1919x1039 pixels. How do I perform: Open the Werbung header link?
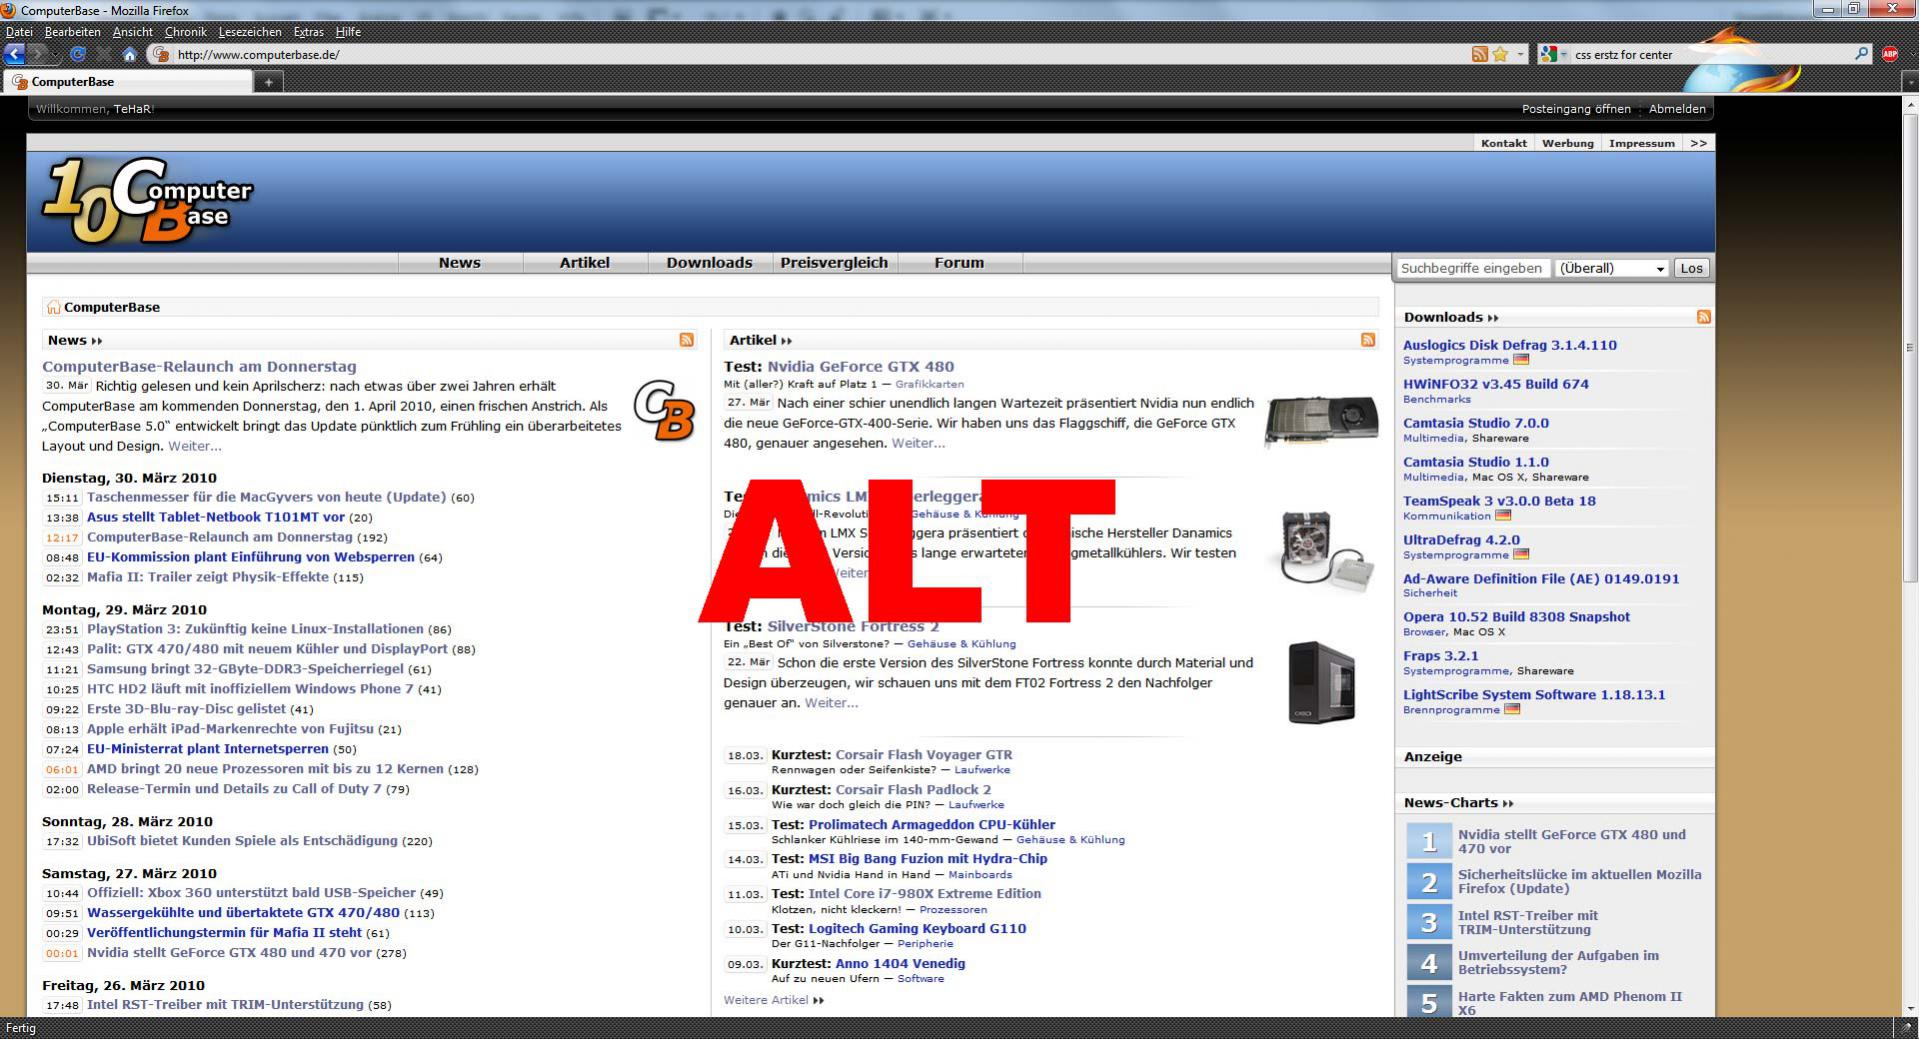pyautogui.click(x=1567, y=143)
